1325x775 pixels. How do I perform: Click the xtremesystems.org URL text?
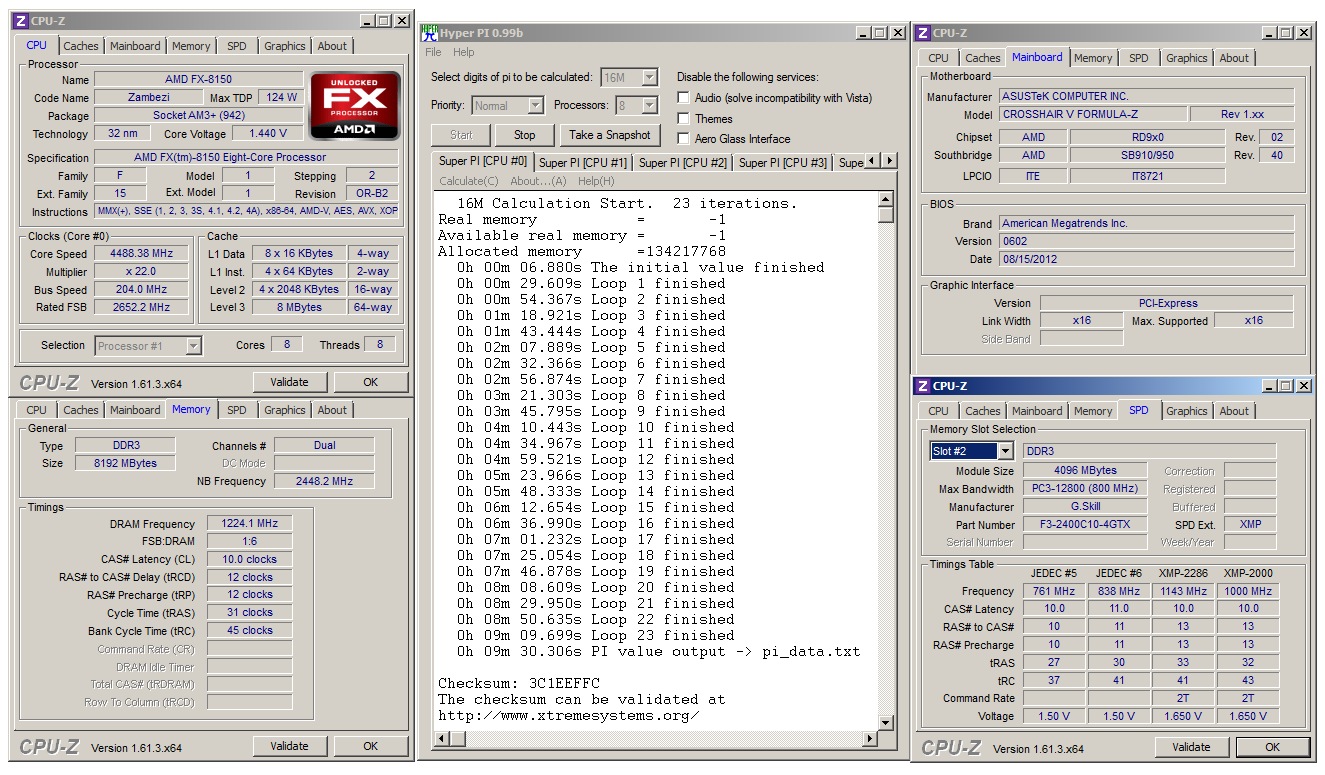tap(568, 716)
